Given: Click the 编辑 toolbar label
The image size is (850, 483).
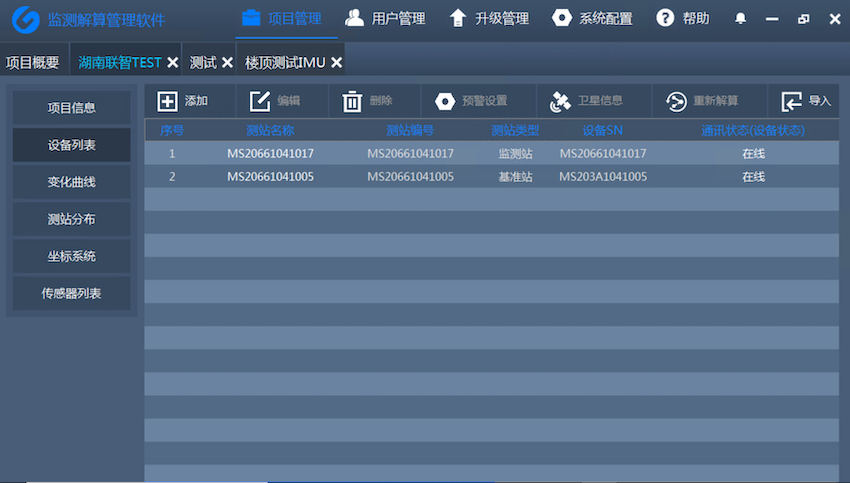Looking at the screenshot, I should click(x=289, y=101).
